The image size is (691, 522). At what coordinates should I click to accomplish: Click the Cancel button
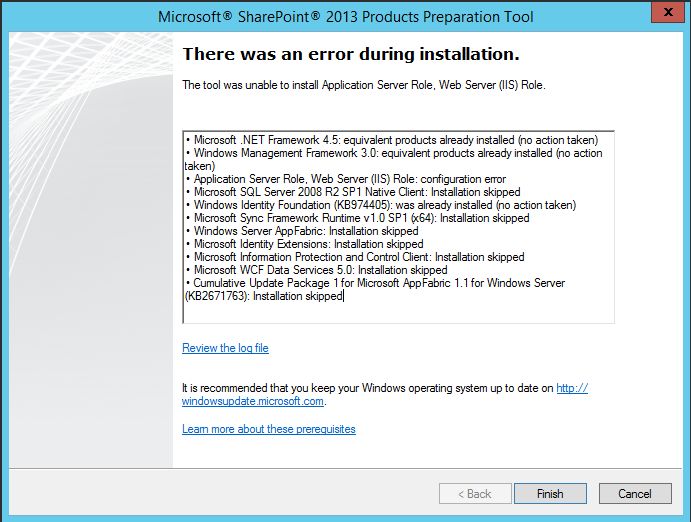click(x=635, y=493)
